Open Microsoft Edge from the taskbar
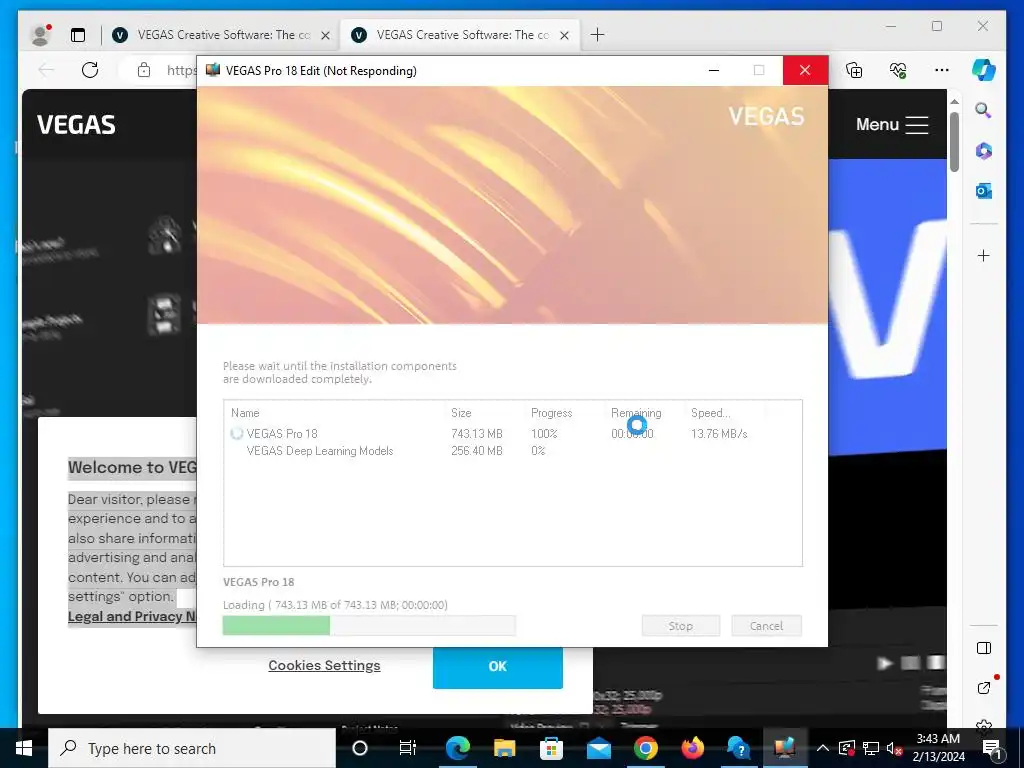The width and height of the screenshot is (1024, 768). tap(457, 748)
